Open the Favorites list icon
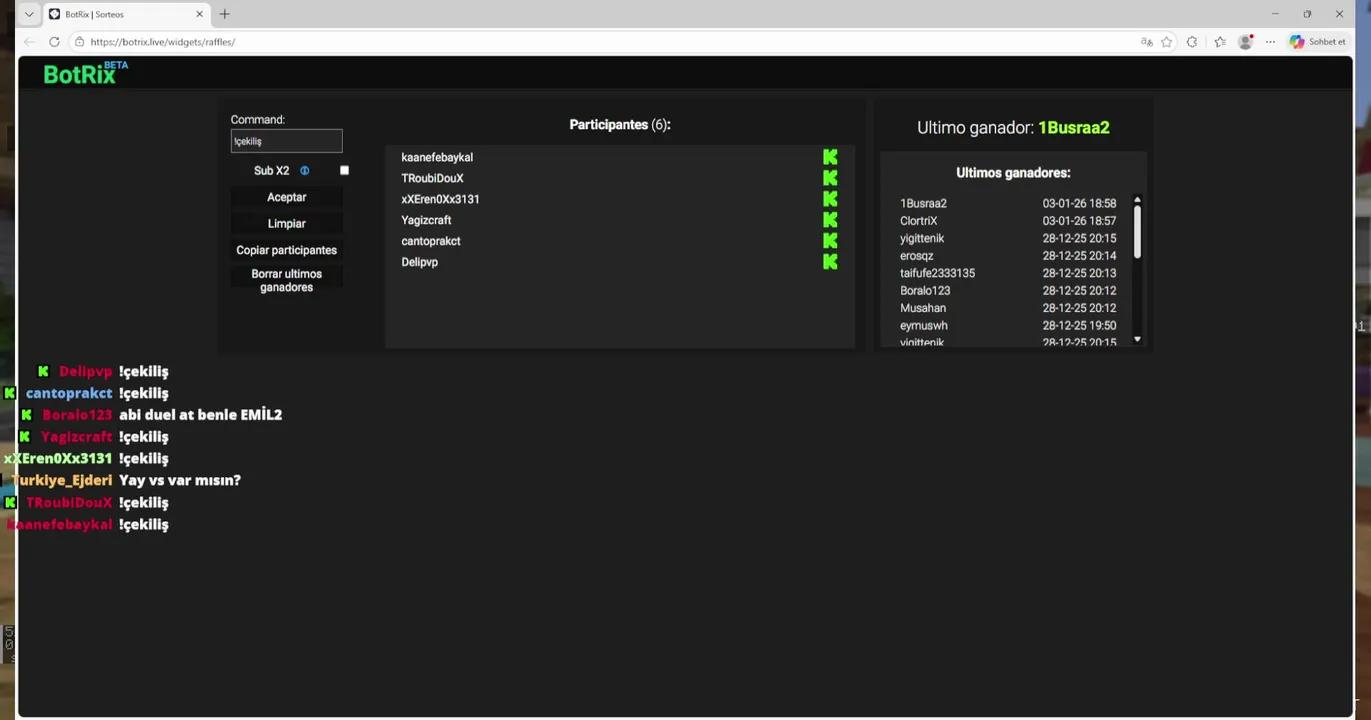Screen dimensions: 1371x720 point(1220,42)
